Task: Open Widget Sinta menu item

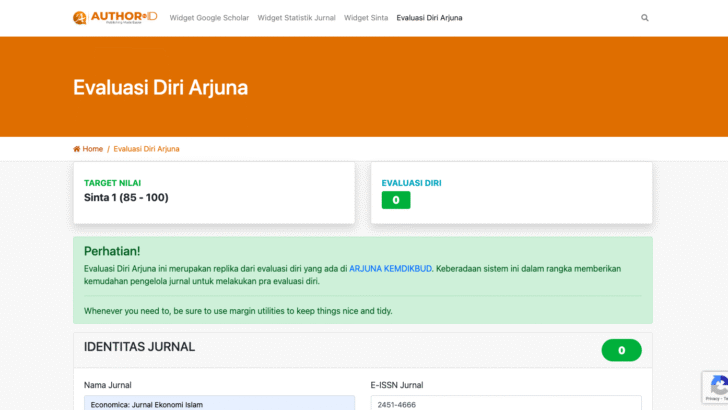Action: point(366,18)
